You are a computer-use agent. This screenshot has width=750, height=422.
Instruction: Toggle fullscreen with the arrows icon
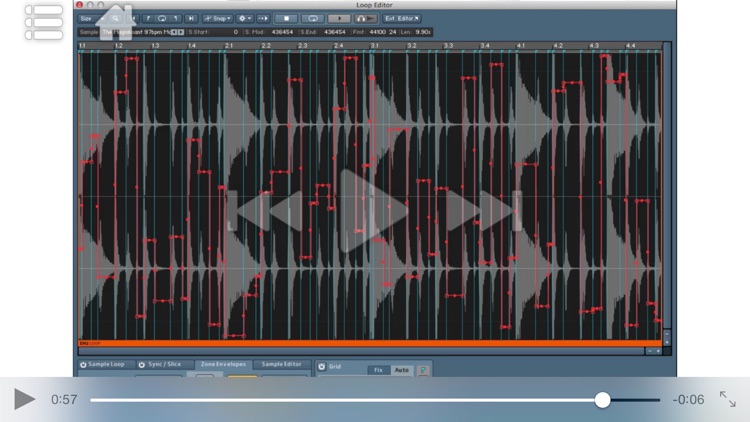click(x=728, y=399)
